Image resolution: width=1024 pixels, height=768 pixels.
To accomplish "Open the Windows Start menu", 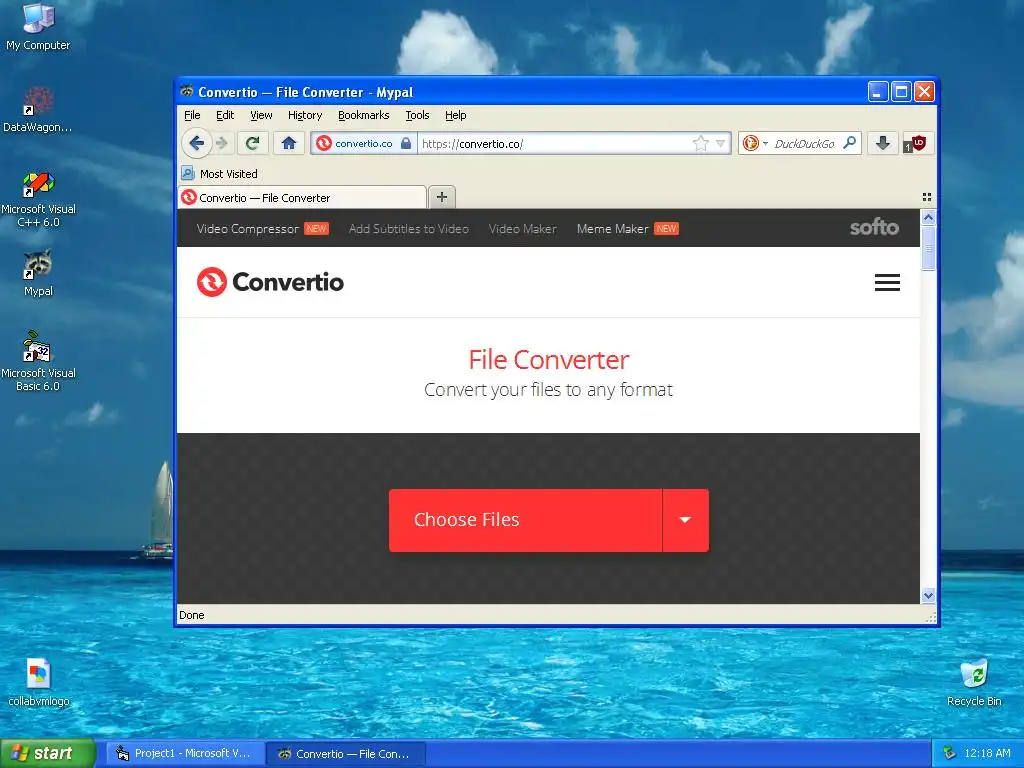I will point(48,753).
